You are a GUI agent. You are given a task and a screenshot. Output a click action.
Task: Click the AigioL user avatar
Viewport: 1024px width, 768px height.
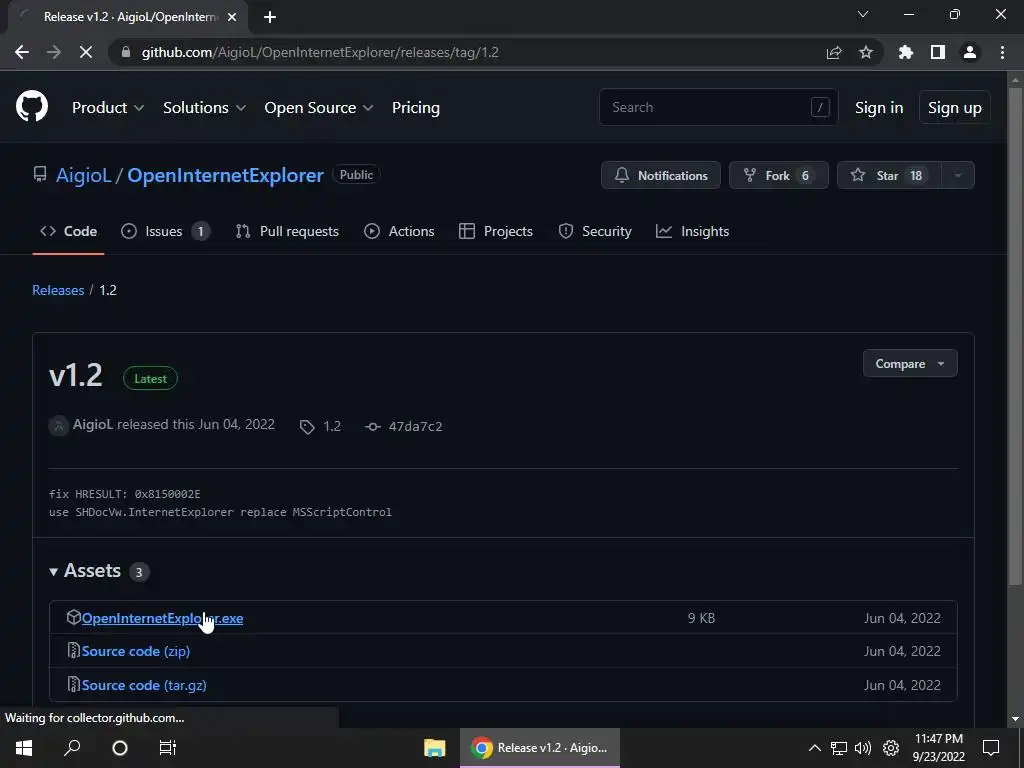click(x=58, y=426)
